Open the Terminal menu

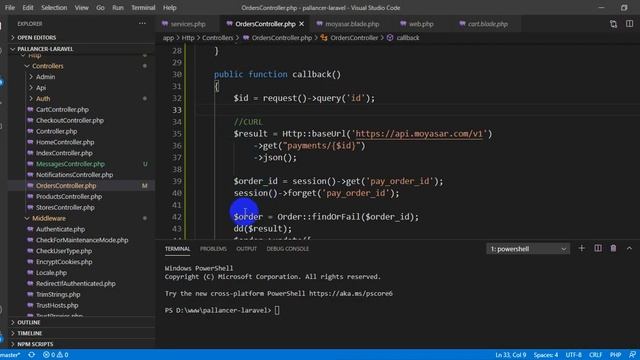tap(143, 8)
